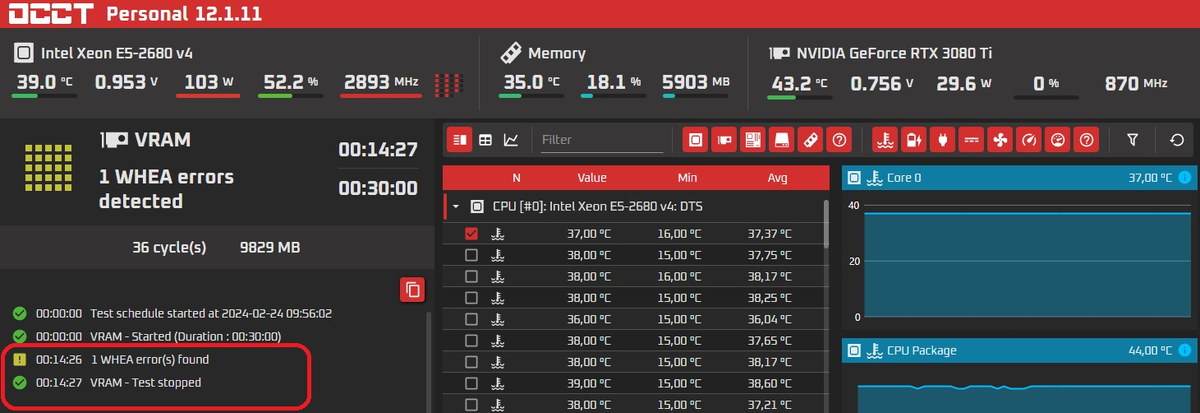Click the 00:14:27 elapsed time readout

(377, 150)
